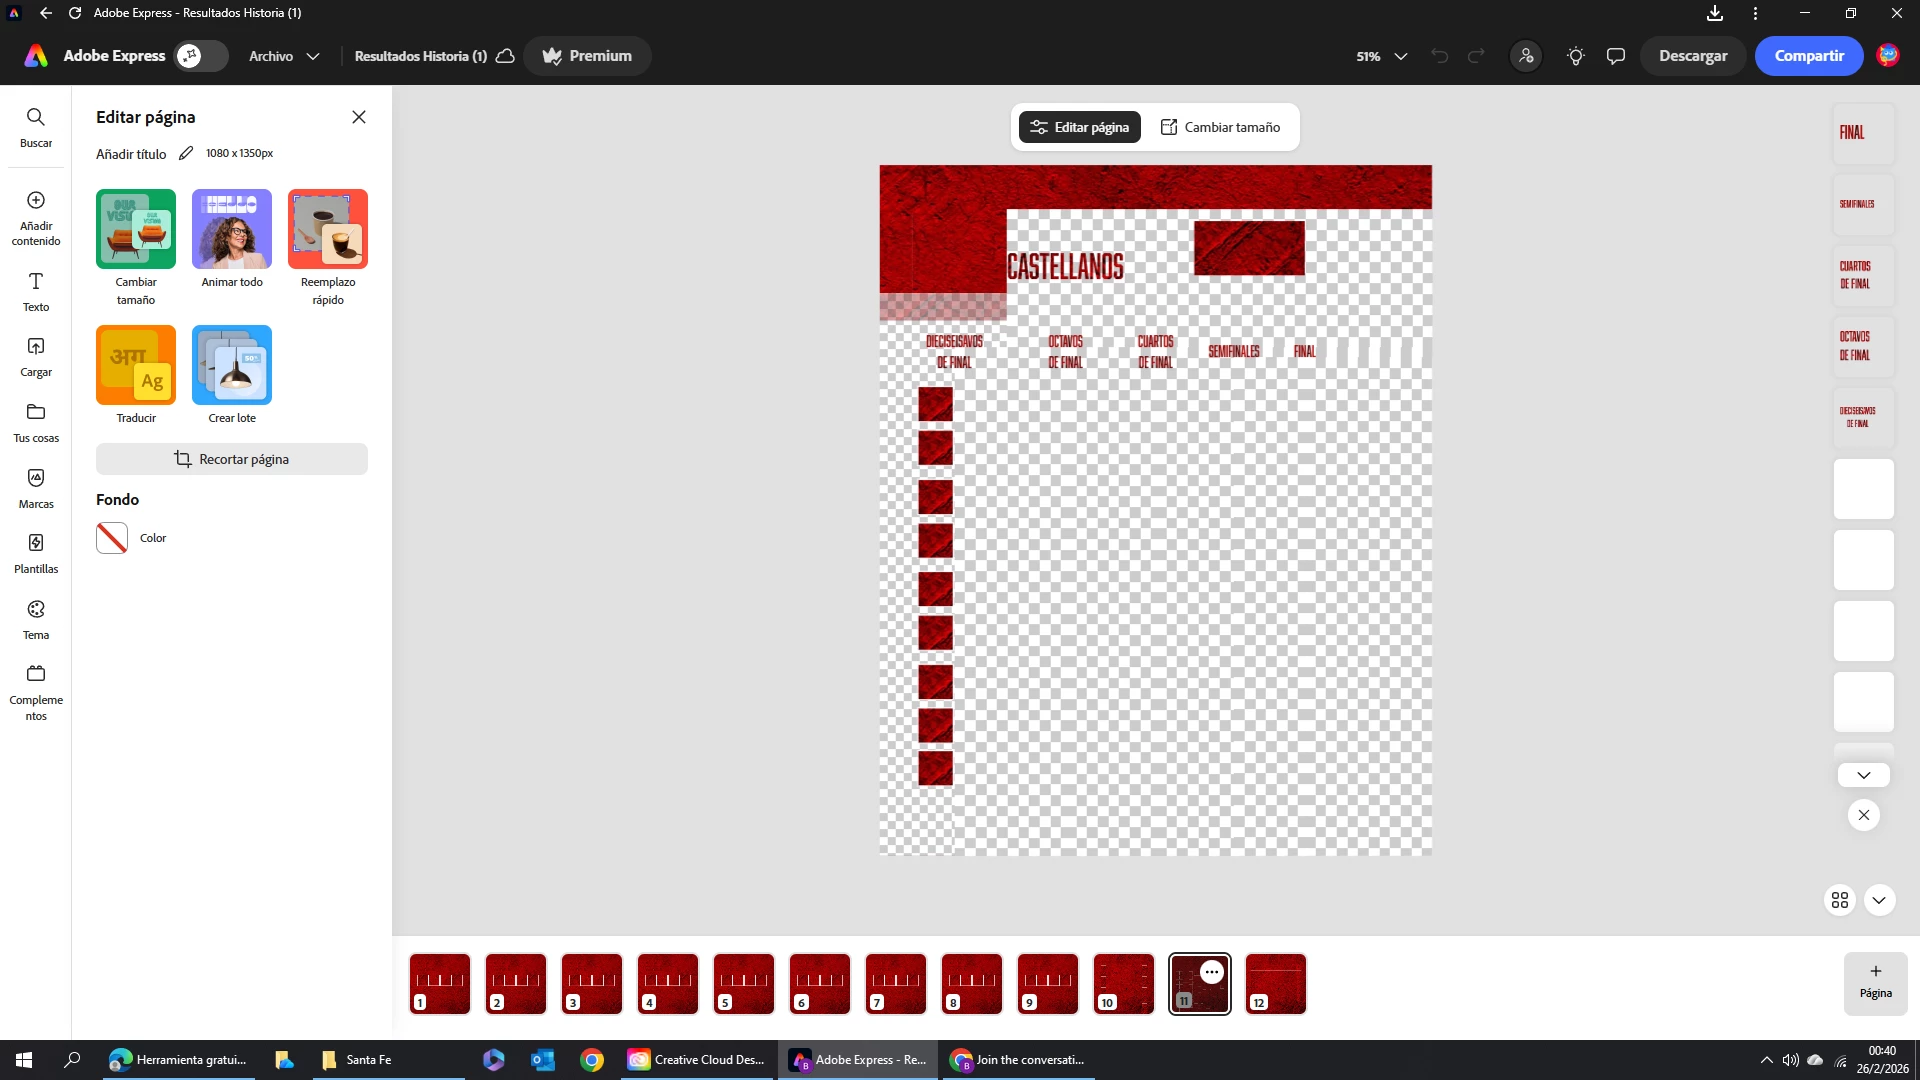Select page 12 thumbnail in filmstrip
Image resolution: width=1920 pixels, height=1080 pixels.
tap(1275, 984)
